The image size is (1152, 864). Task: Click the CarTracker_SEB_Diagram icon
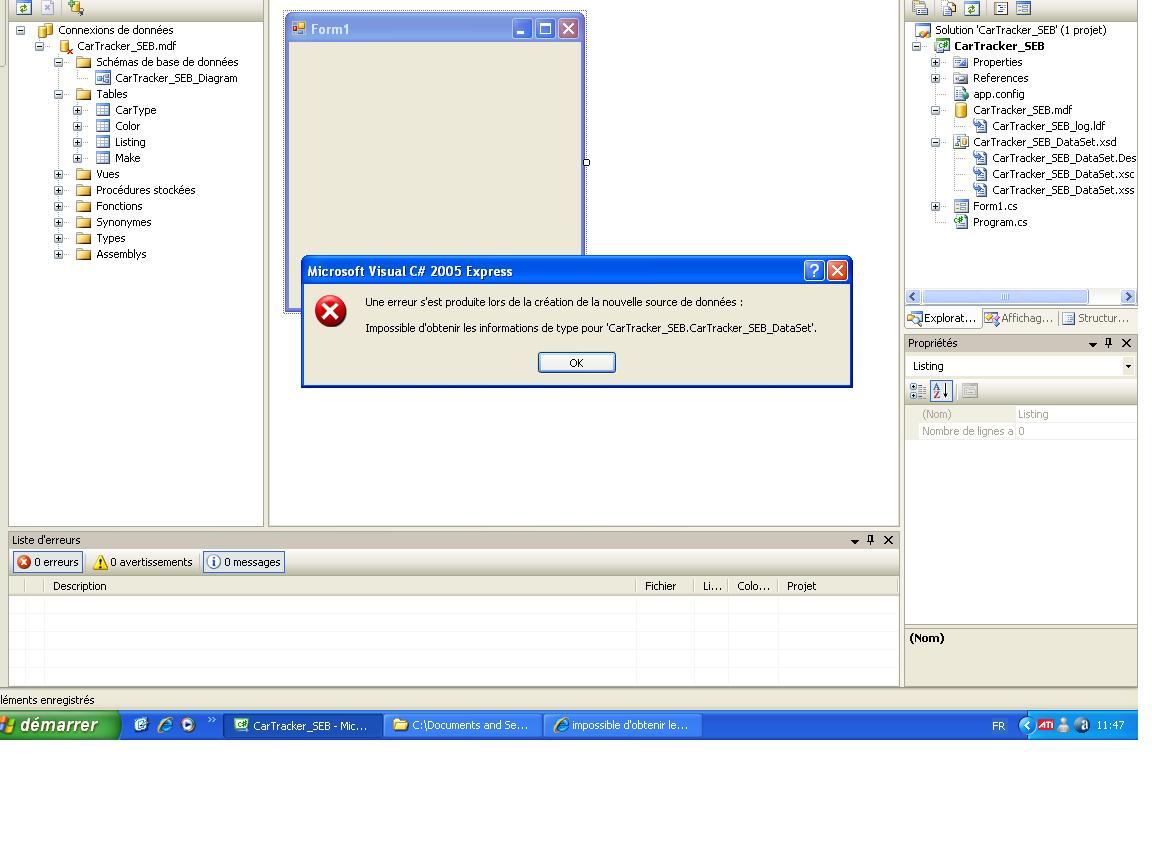click(x=103, y=78)
